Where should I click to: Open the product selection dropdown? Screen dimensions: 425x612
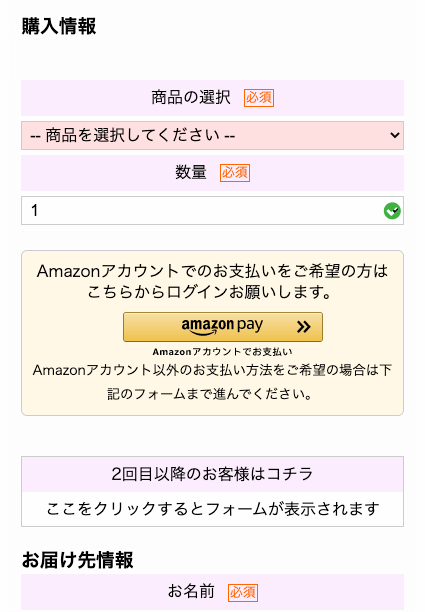(212, 135)
